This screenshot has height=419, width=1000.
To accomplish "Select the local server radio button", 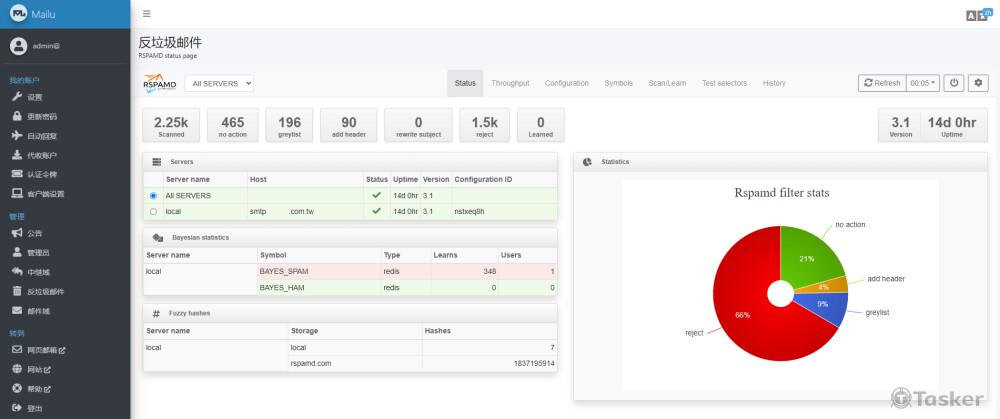I will (153, 211).
